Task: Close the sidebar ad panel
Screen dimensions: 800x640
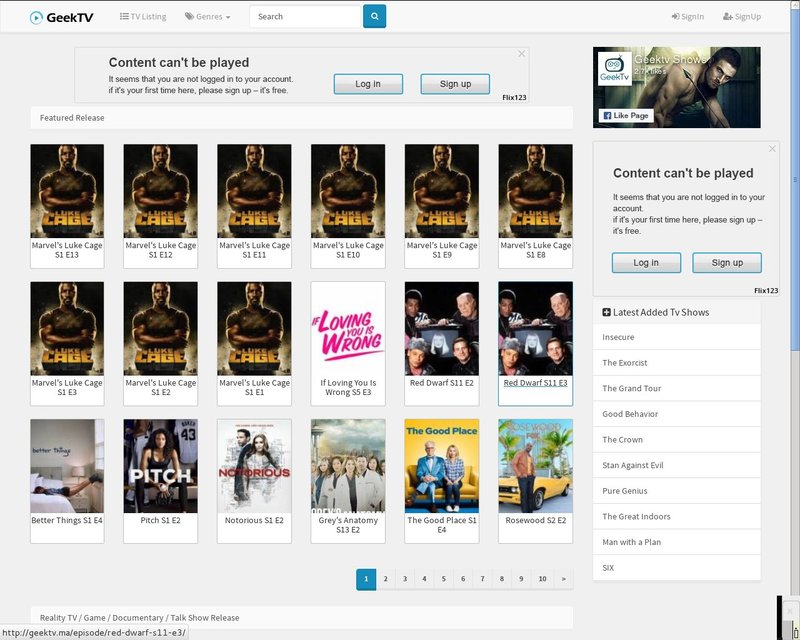Action: pos(772,149)
